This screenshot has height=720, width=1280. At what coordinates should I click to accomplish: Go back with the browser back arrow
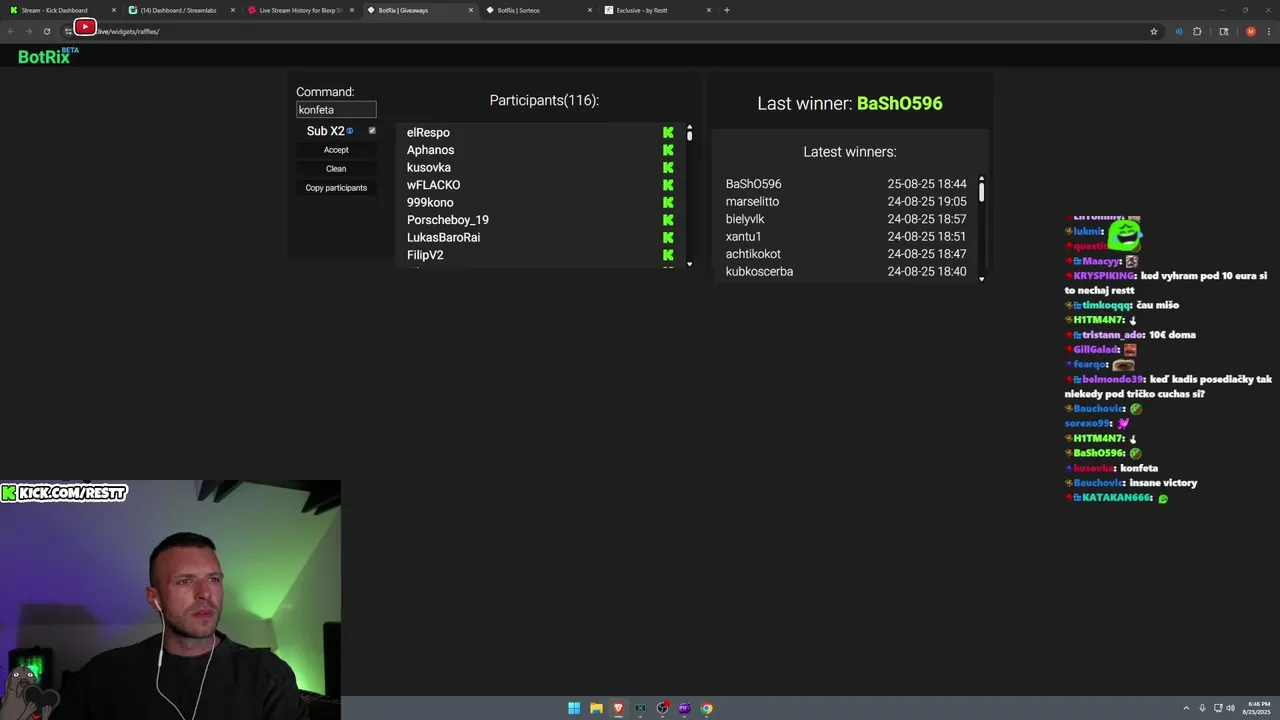tap(11, 31)
